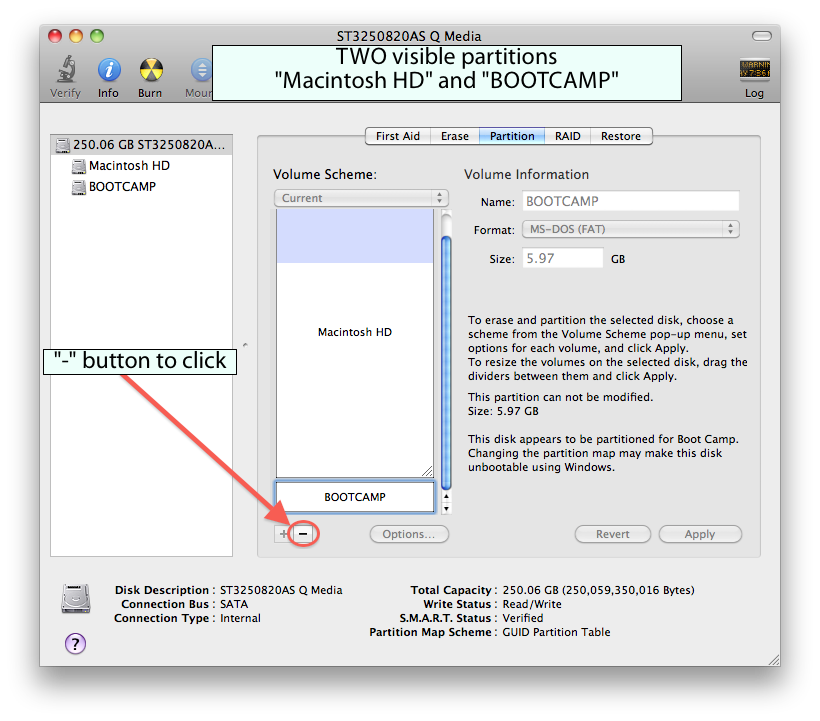The height and width of the screenshot is (721, 820).
Task: Click the volume icon beside Macintosh HD in sidebar
Action: [x=78, y=166]
